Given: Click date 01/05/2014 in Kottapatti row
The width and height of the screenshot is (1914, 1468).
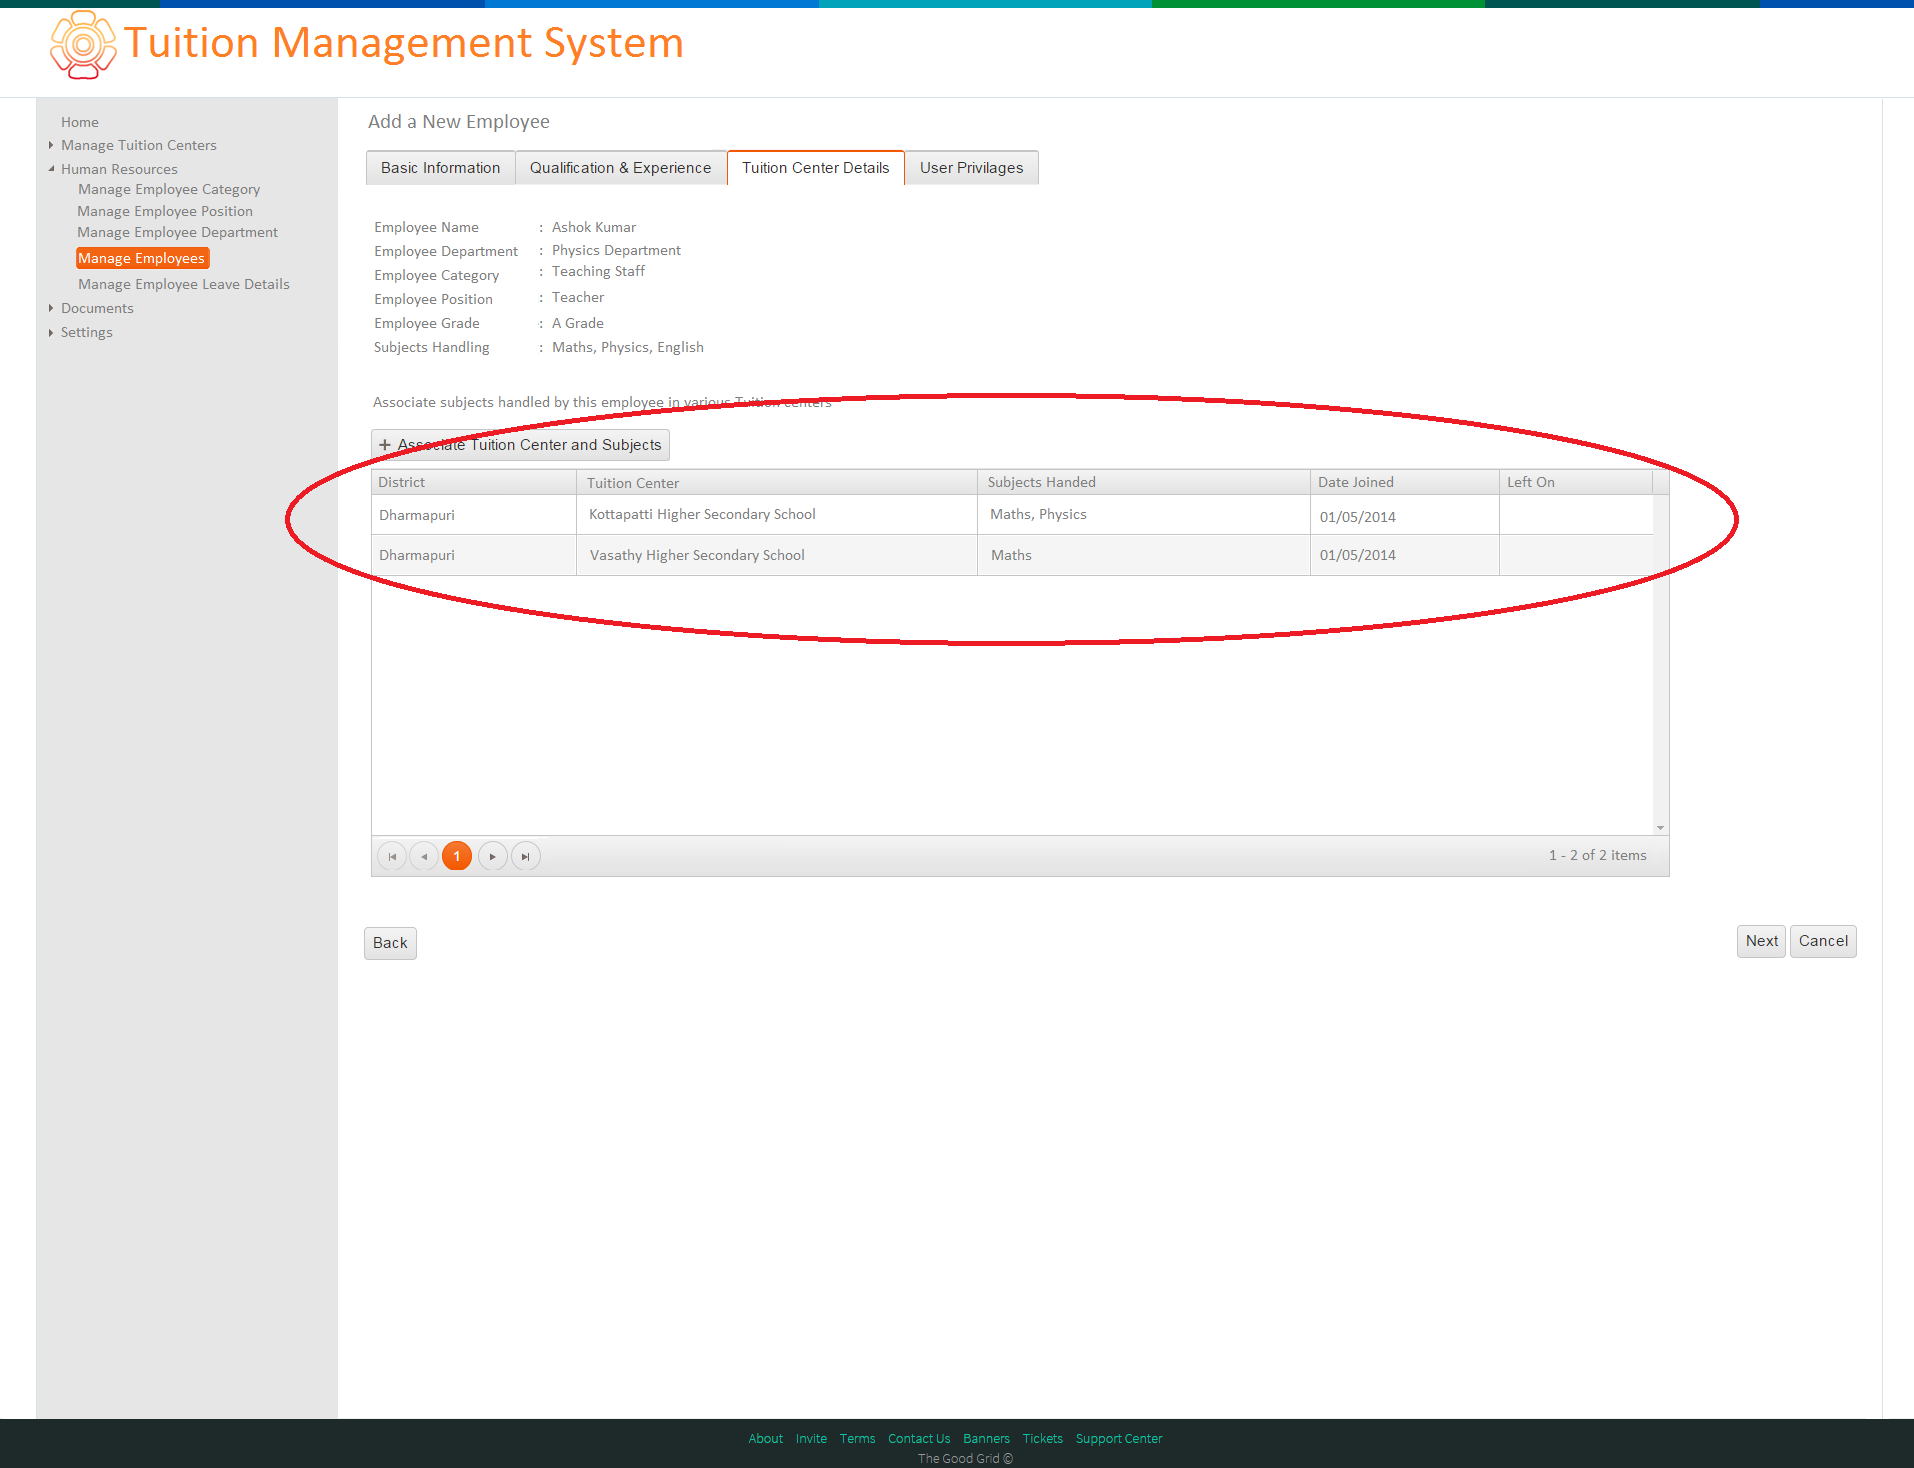Looking at the screenshot, I should point(1405,515).
